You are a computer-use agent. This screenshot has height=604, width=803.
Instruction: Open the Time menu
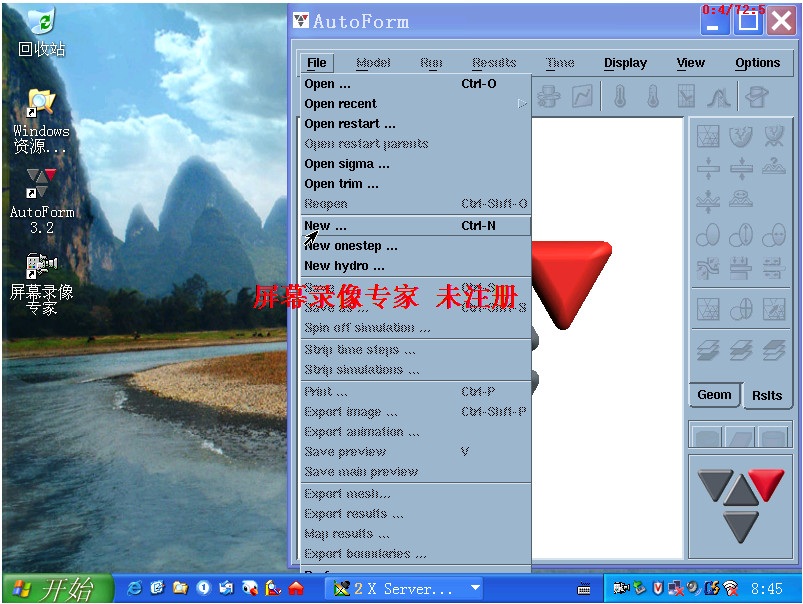point(560,63)
